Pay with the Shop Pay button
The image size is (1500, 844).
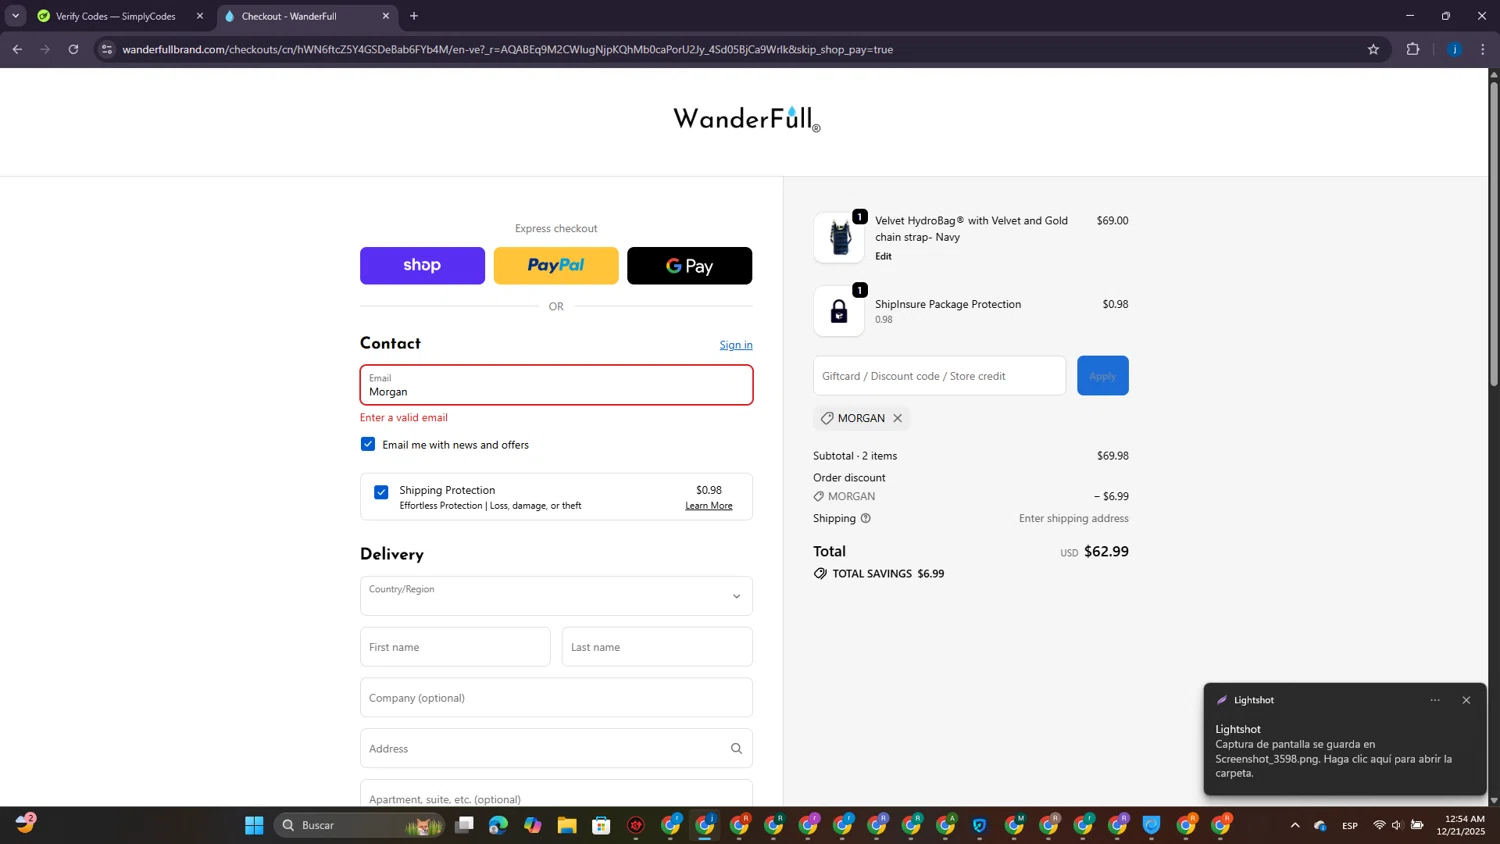pyautogui.click(x=422, y=266)
